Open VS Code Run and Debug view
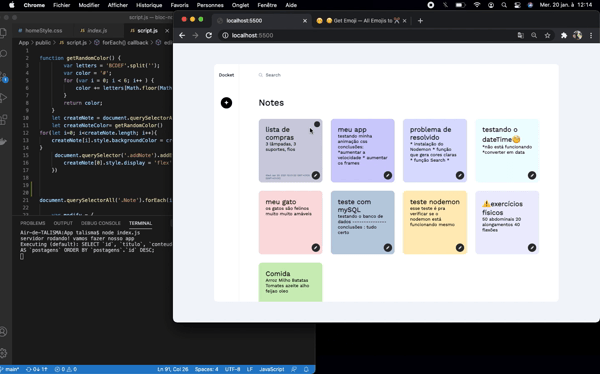 tap(3, 98)
